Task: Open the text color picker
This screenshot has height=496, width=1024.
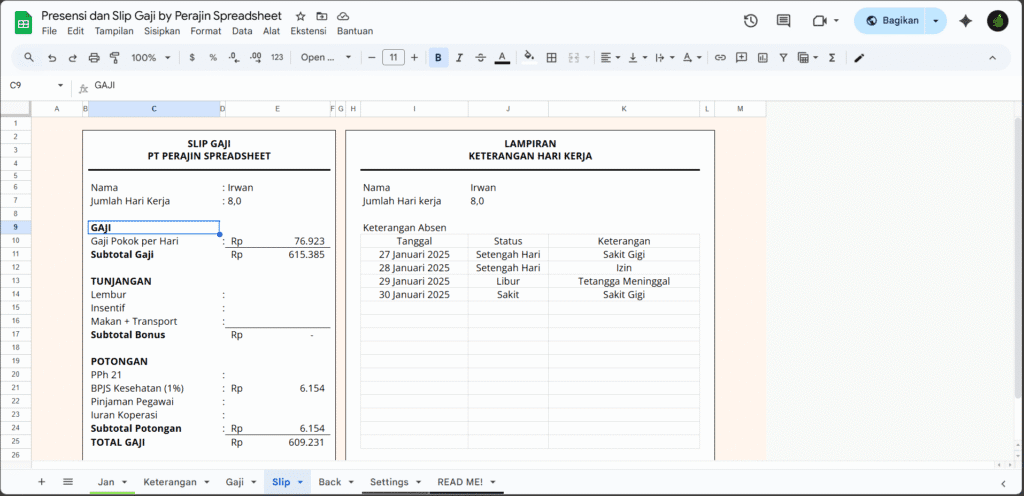Action: (502, 57)
